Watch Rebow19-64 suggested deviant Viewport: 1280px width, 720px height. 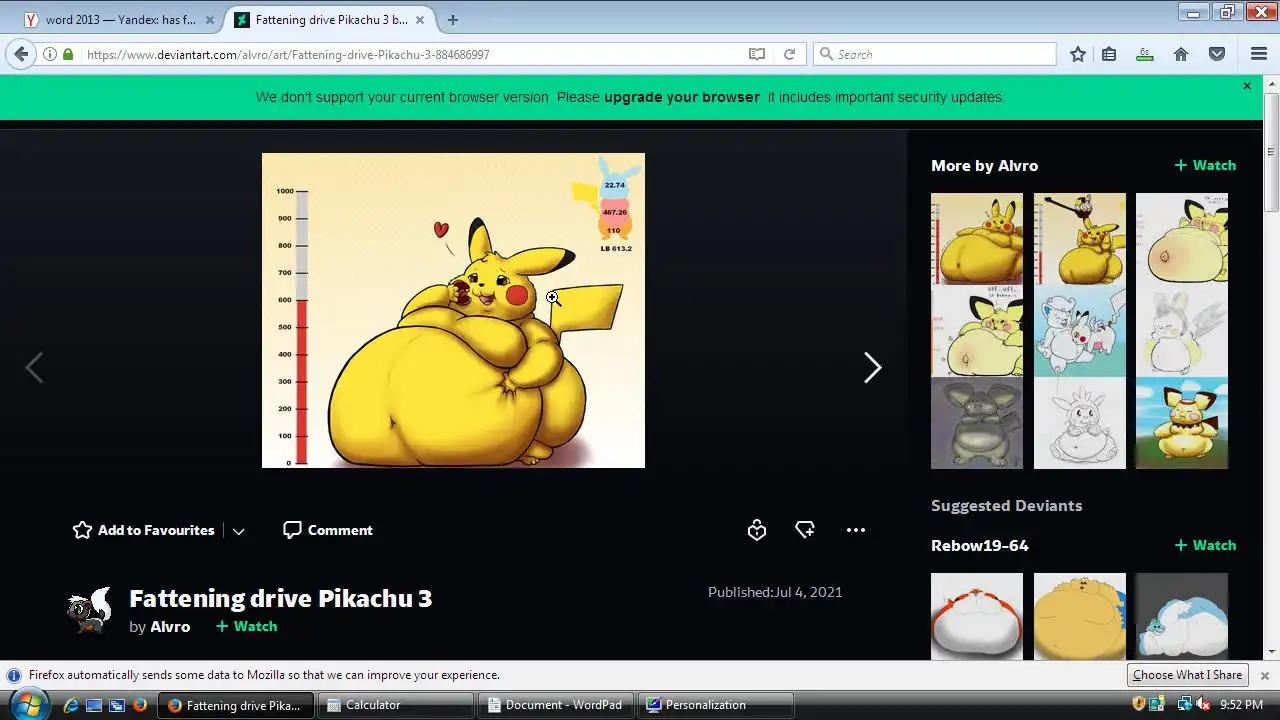tap(1205, 545)
